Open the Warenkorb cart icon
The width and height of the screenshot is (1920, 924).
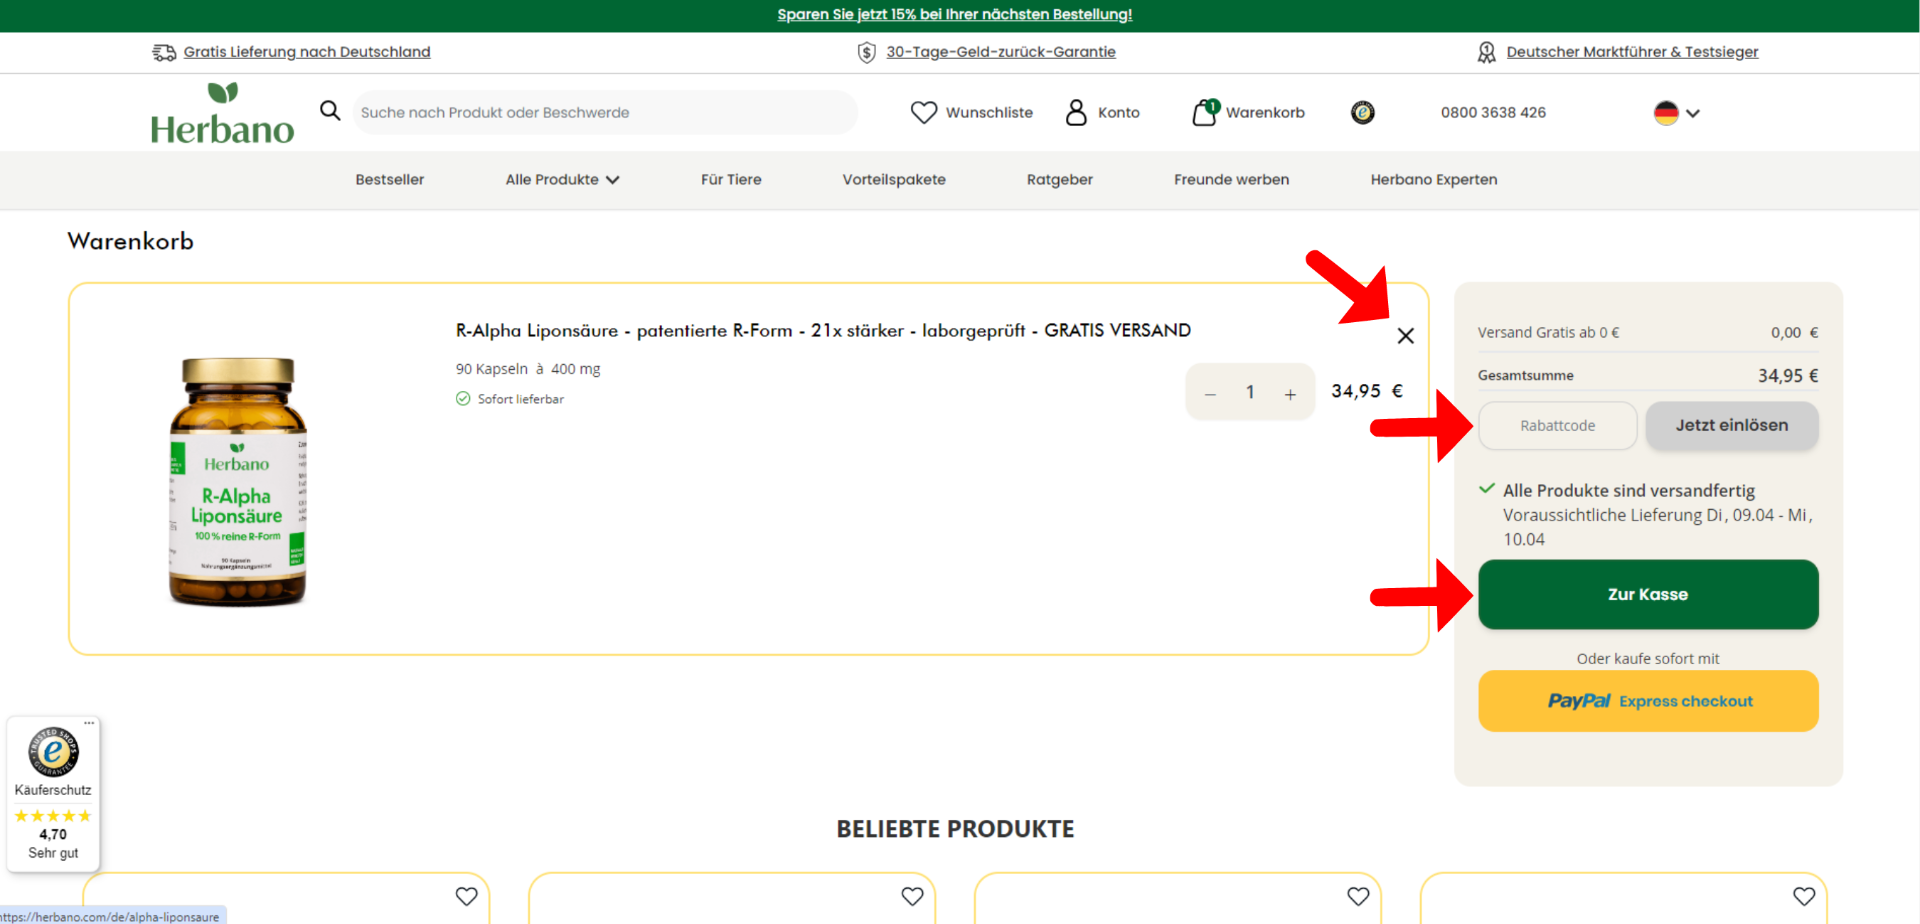coord(1205,113)
